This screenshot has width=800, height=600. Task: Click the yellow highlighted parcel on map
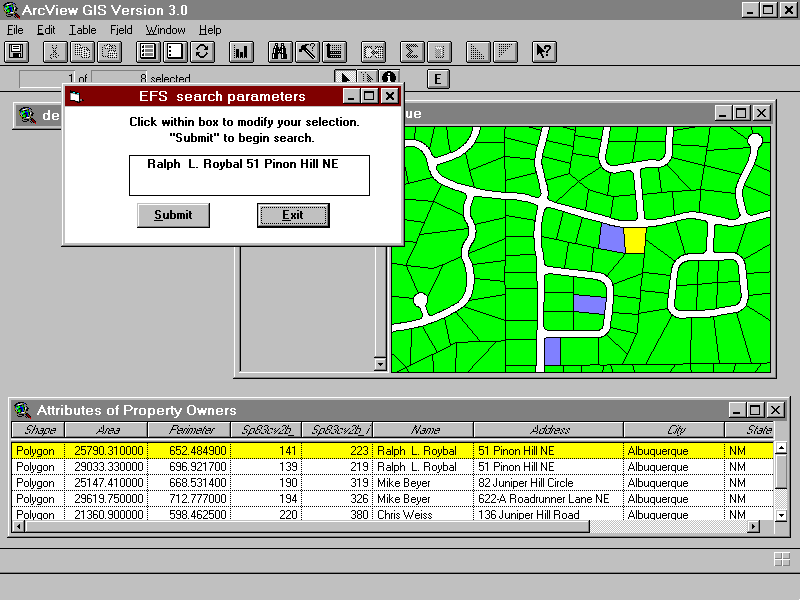point(635,240)
